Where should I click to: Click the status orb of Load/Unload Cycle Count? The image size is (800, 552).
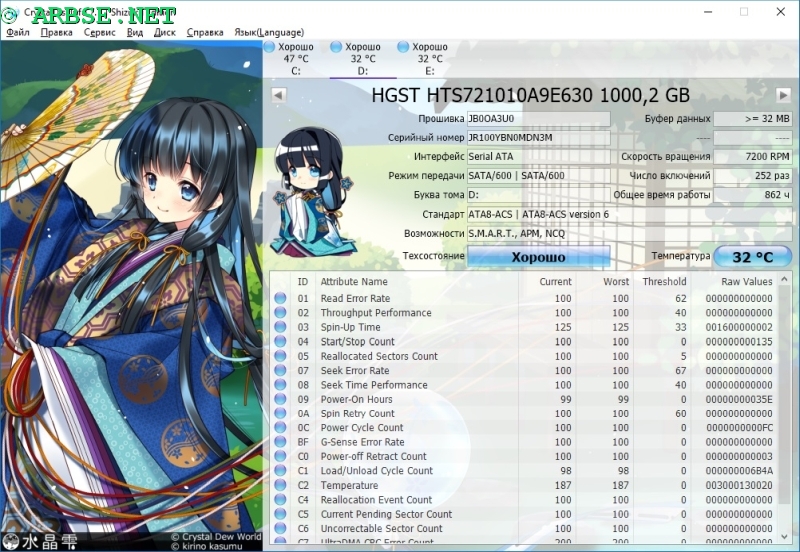tap(280, 470)
